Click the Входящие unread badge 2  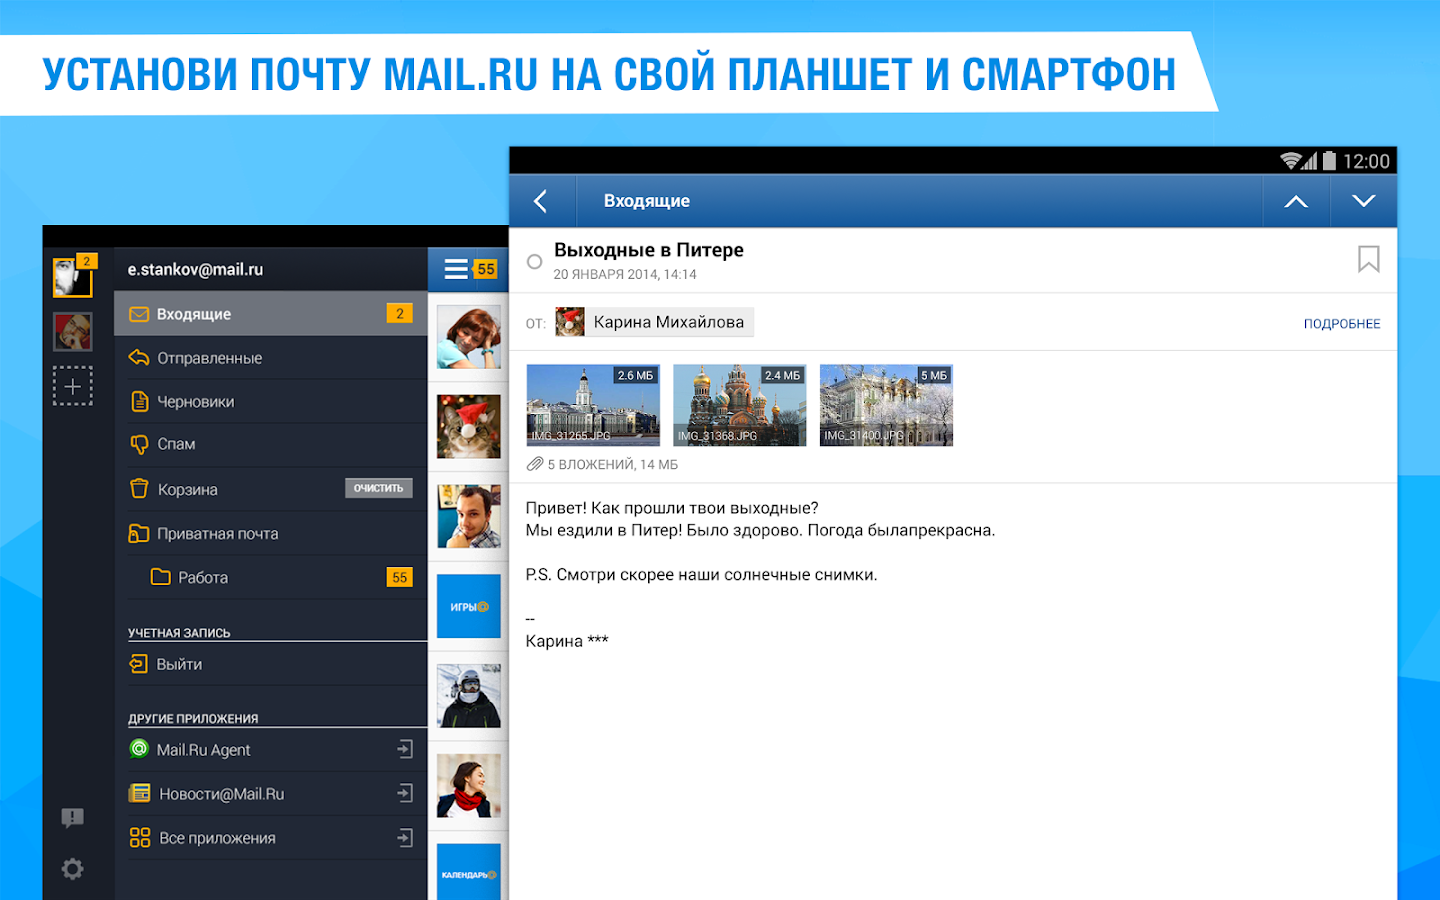coord(400,314)
